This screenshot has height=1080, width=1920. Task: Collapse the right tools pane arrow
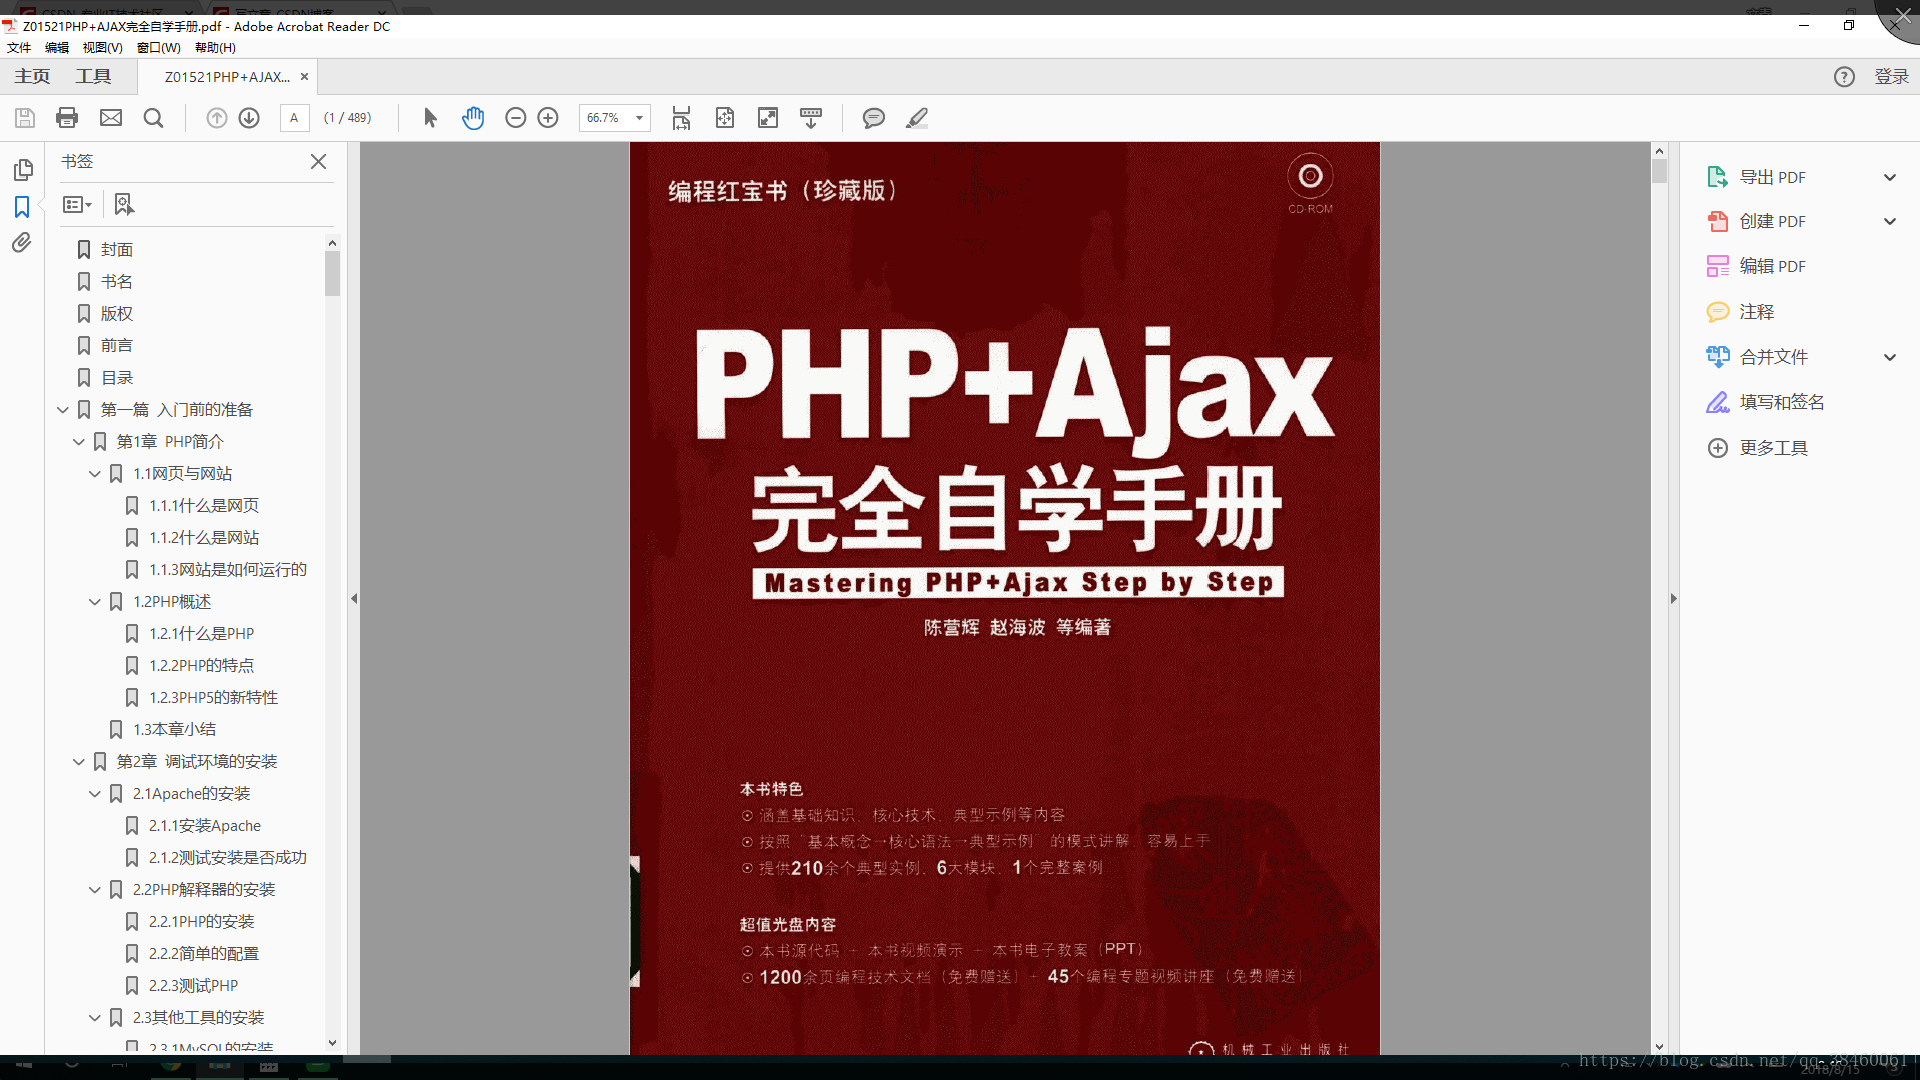coord(1673,599)
